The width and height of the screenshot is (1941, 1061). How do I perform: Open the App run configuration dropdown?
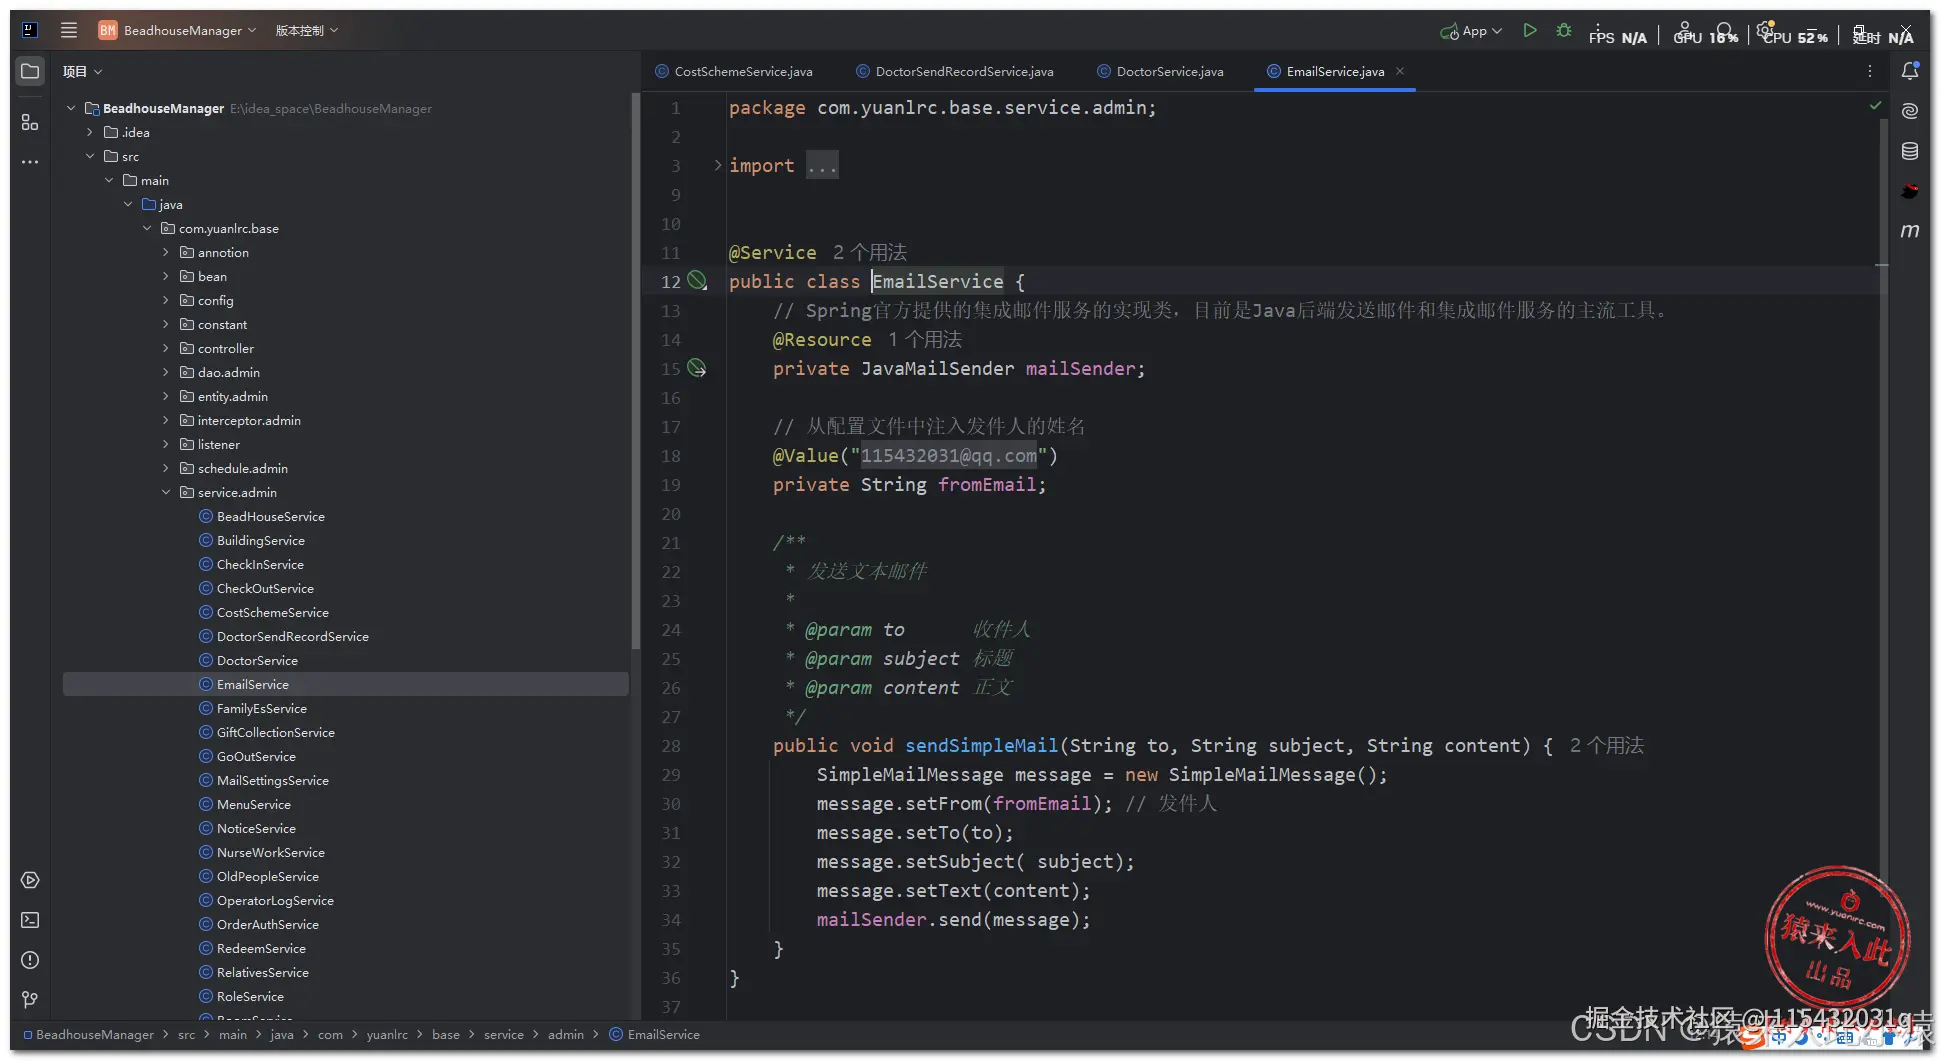pos(1471,31)
